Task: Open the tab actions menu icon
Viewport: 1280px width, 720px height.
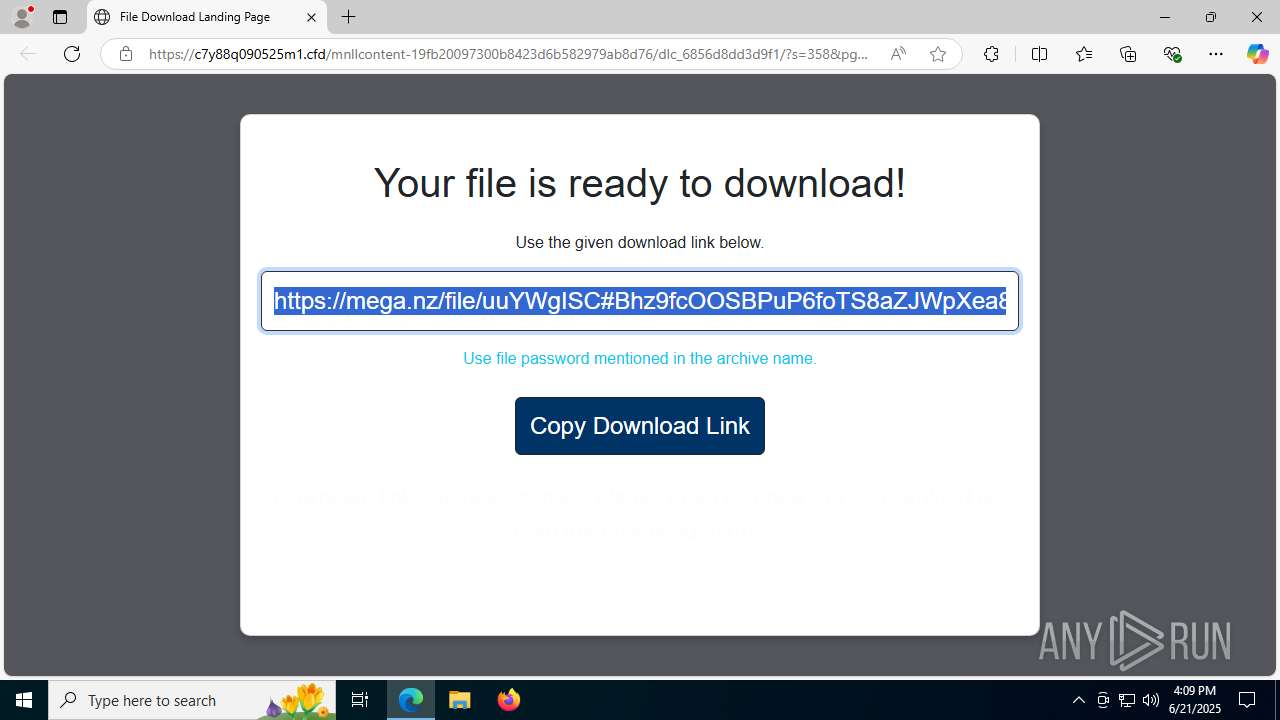Action: pyautogui.click(x=60, y=17)
